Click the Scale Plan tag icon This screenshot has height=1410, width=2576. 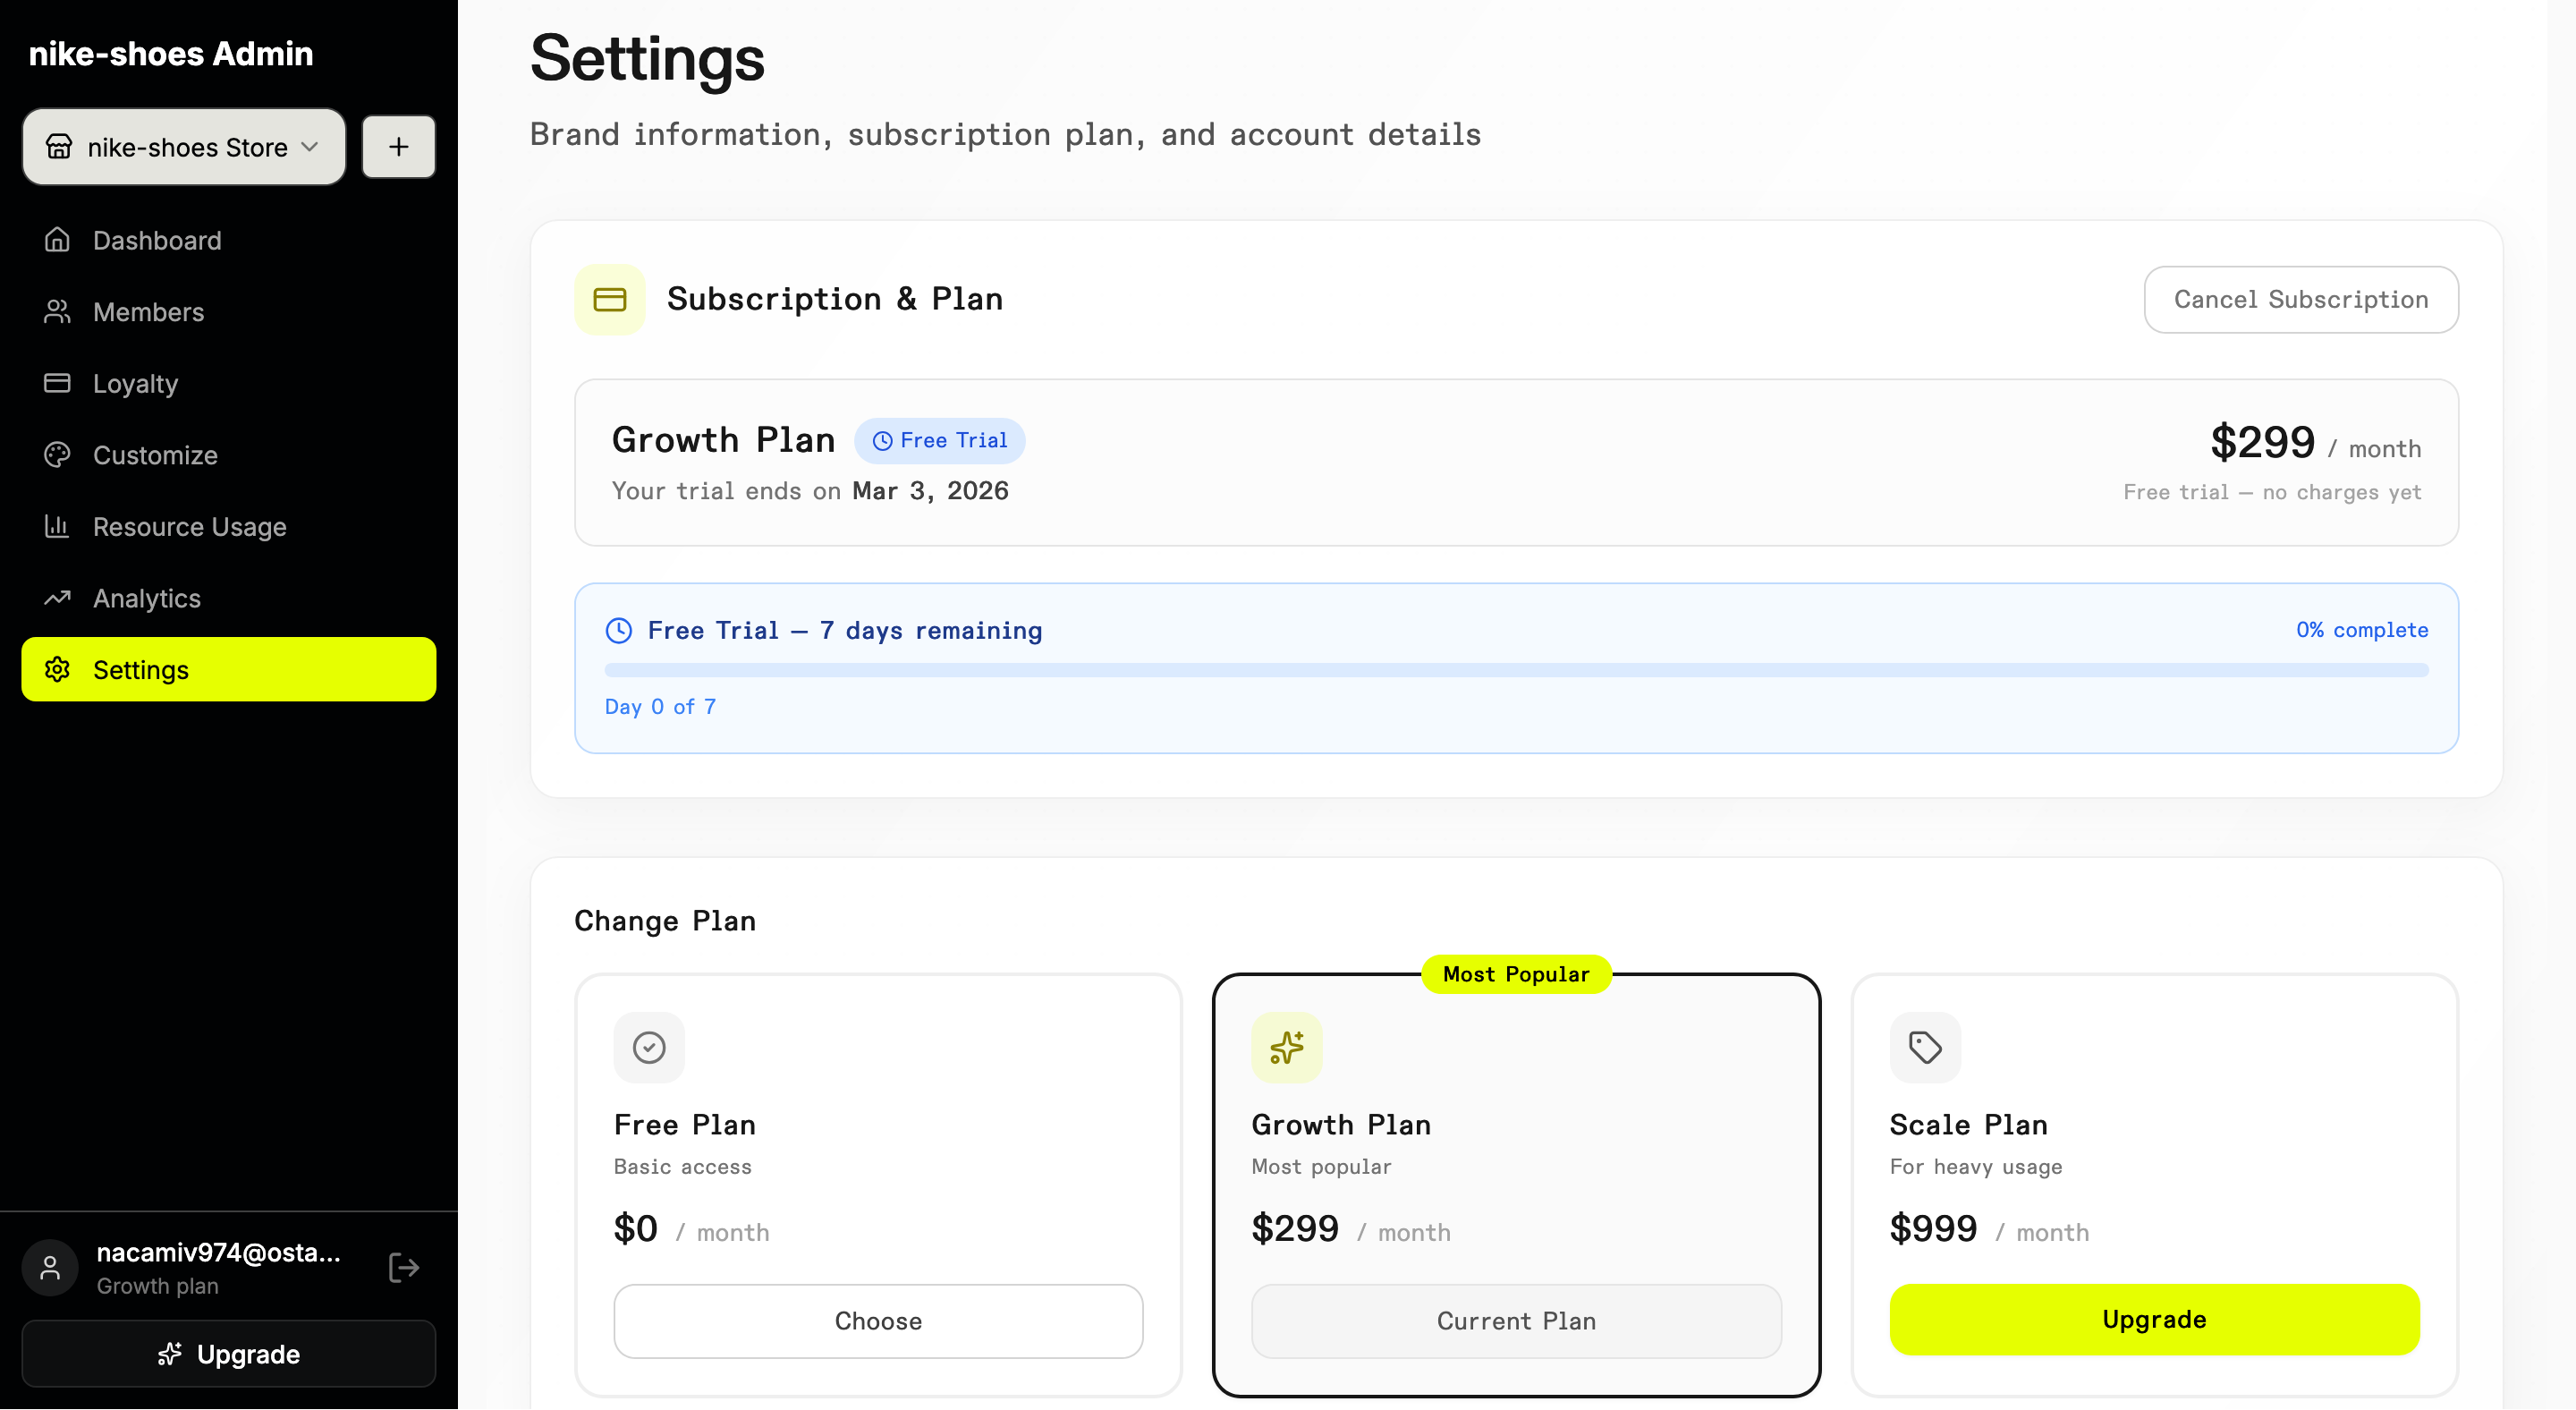coord(1924,1047)
